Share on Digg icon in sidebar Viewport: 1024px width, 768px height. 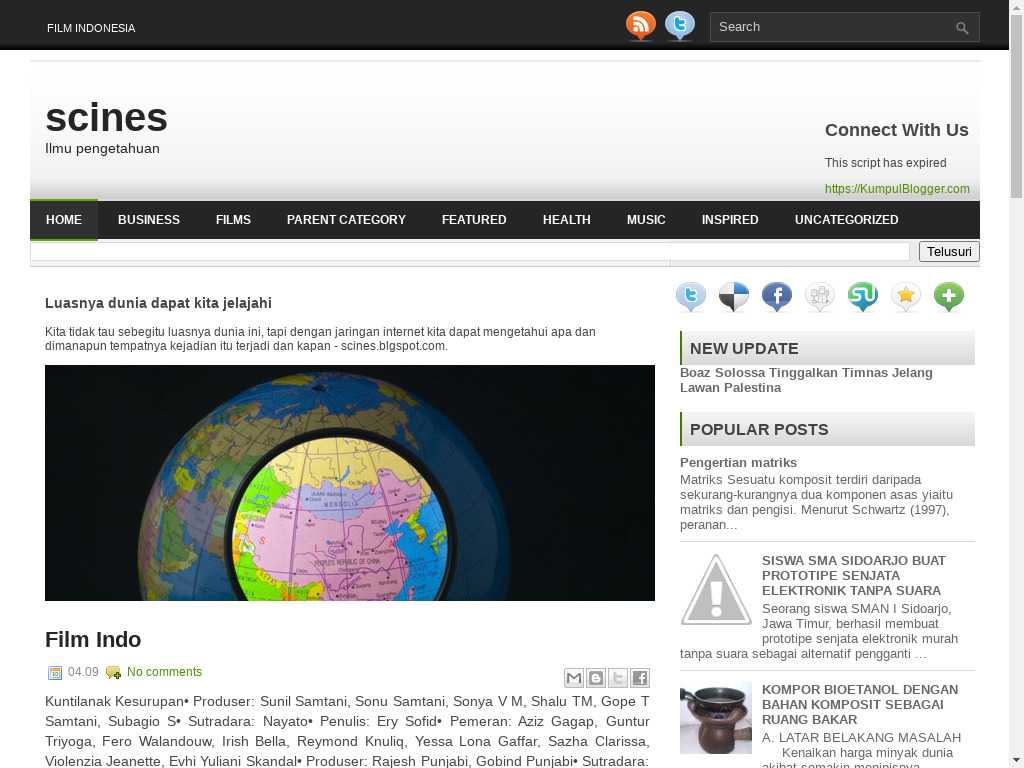[x=820, y=296]
